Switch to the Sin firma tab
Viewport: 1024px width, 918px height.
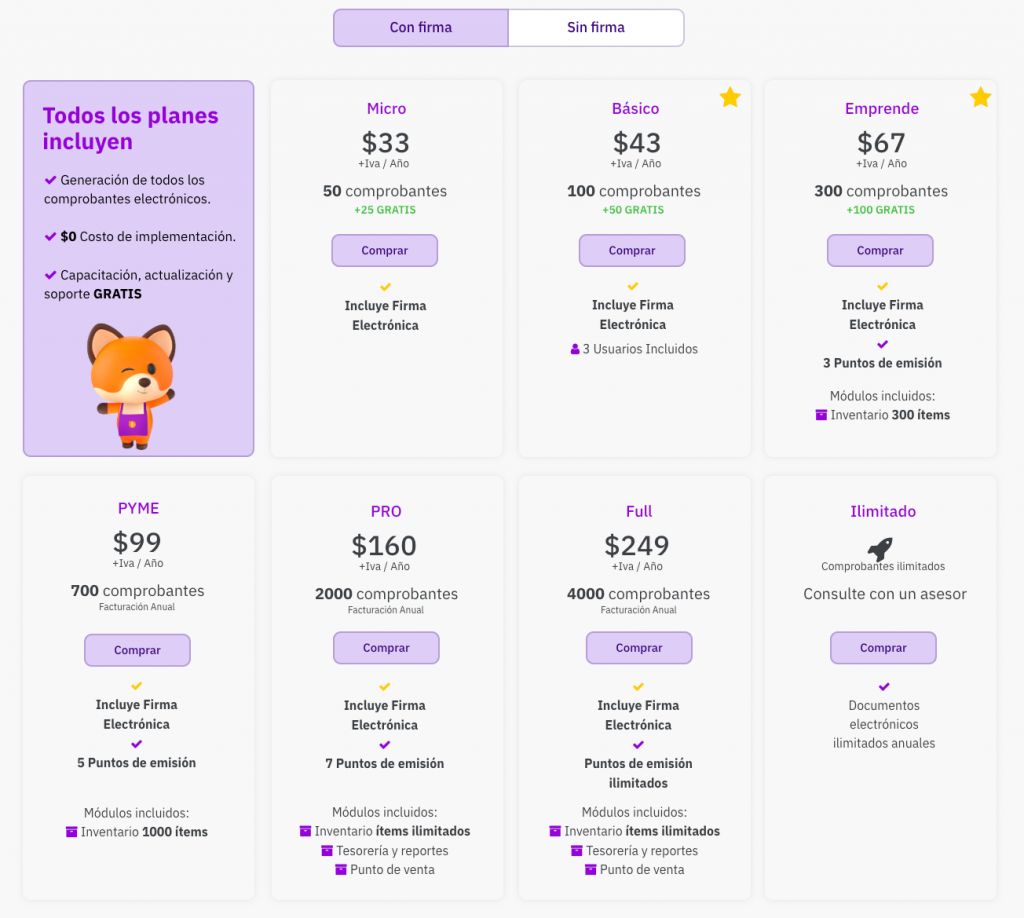(596, 28)
